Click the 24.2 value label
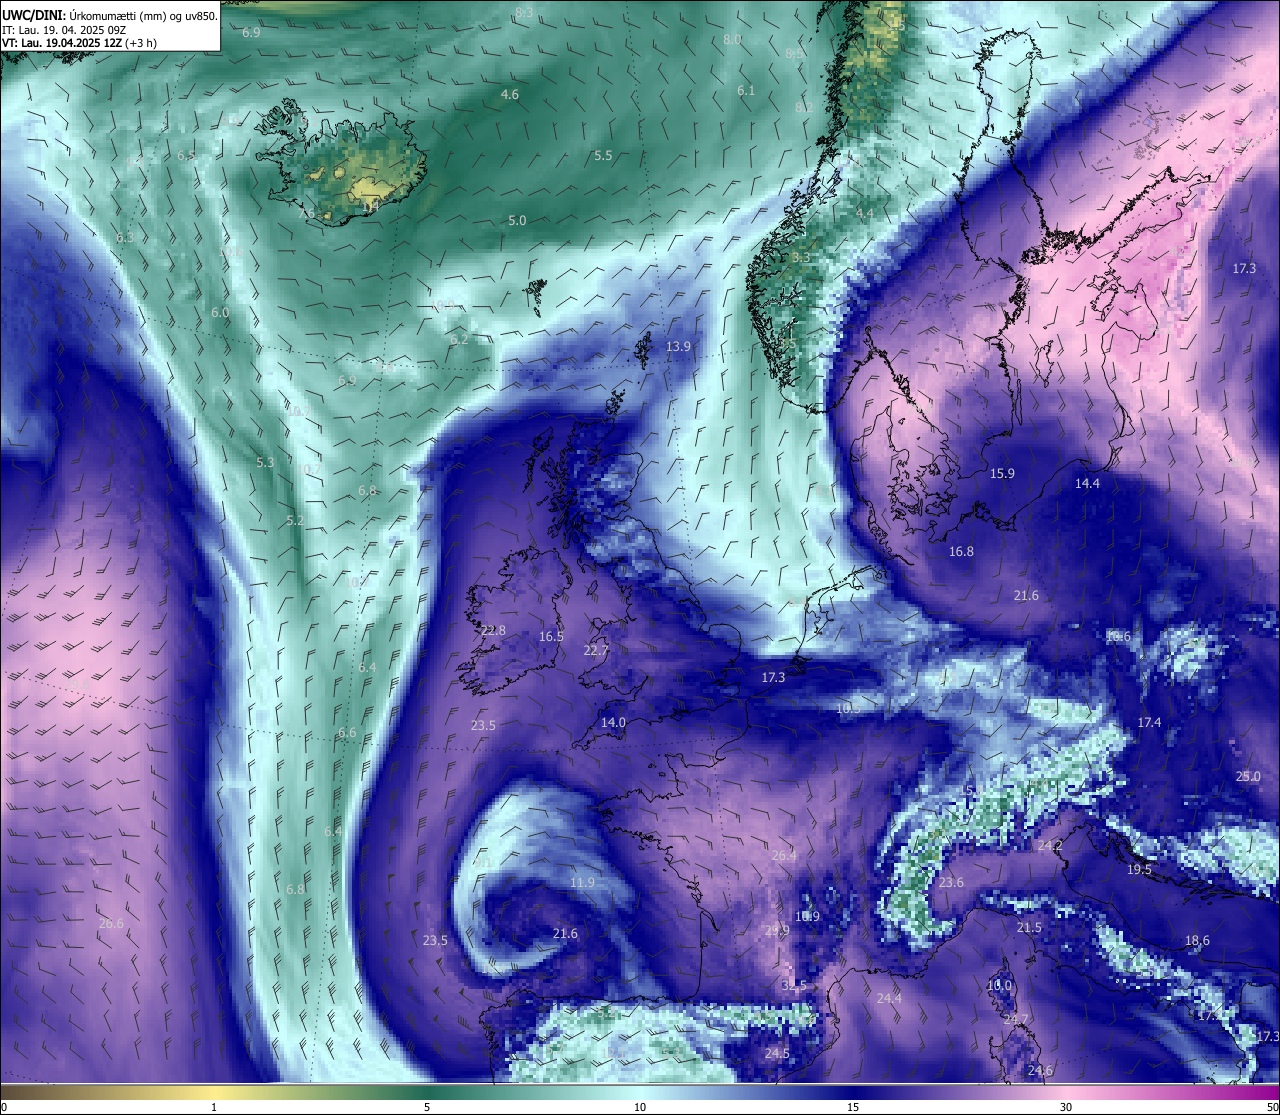Screen dimensions: 1280x1115 click(1050, 845)
